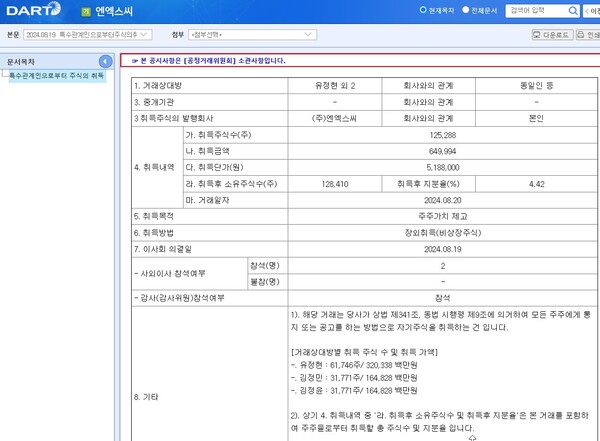Viewport: 600px width, 441px height.
Task: Click the tree node icon beside 특수관계인으로부터
Action: pyautogui.click(x=5, y=76)
